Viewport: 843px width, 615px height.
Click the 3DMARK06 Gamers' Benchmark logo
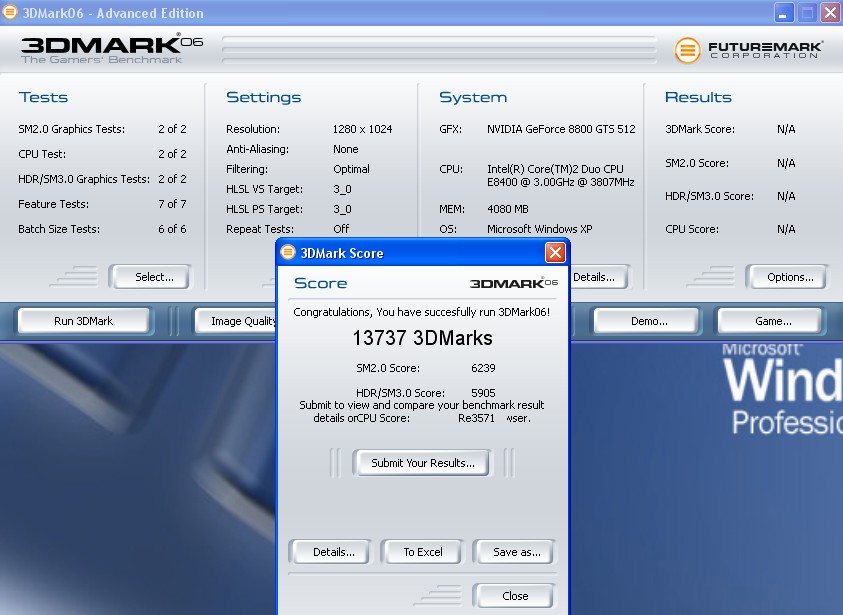(112, 49)
